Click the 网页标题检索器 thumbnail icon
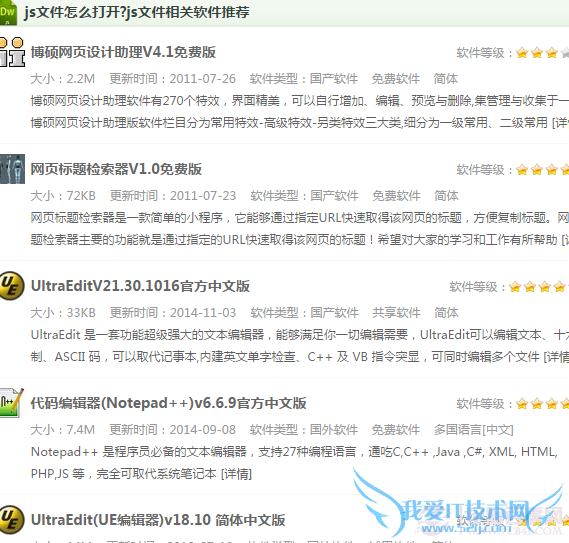Viewport: 569px width, 543px height. tap(12, 169)
